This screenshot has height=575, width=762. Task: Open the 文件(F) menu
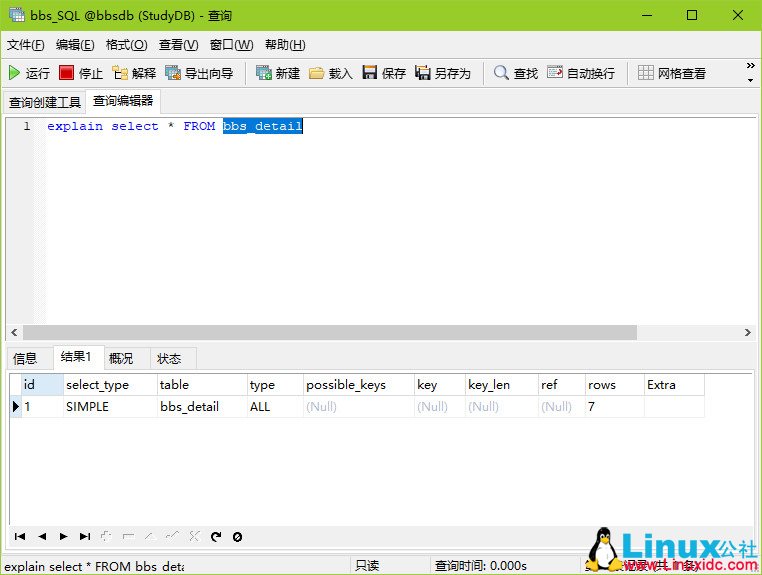click(25, 45)
